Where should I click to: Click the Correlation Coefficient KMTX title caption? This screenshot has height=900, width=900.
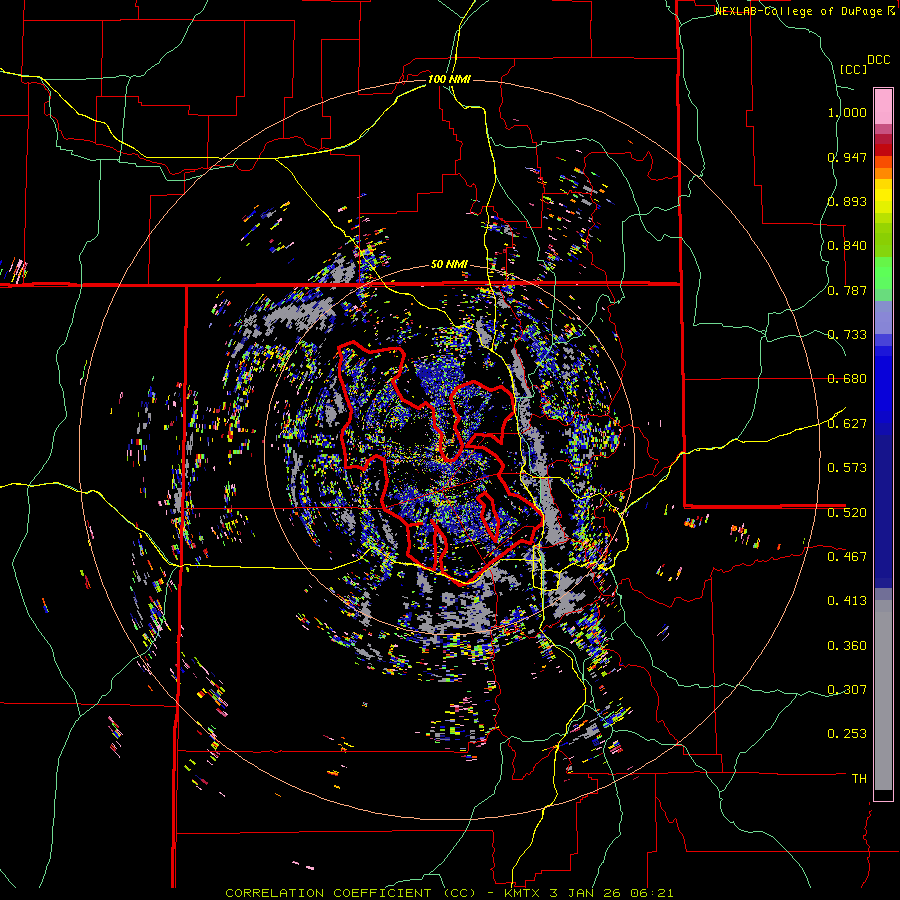pyautogui.click(x=449, y=893)
